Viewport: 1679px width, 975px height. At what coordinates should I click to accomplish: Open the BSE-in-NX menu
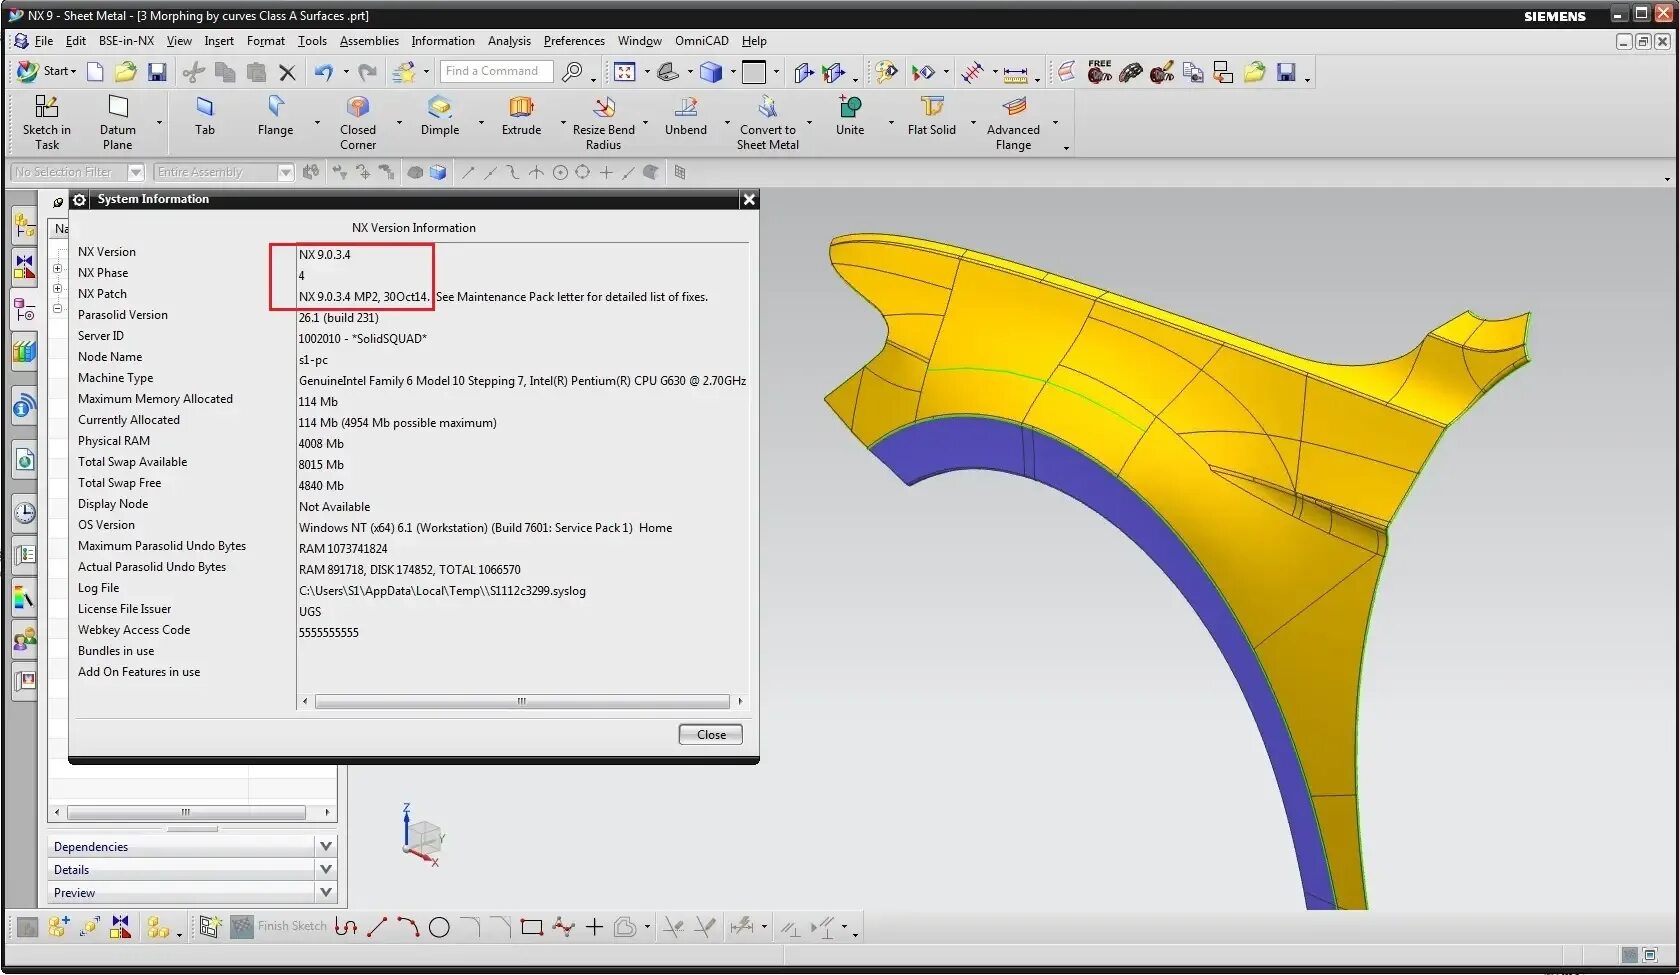coord(126,41)
